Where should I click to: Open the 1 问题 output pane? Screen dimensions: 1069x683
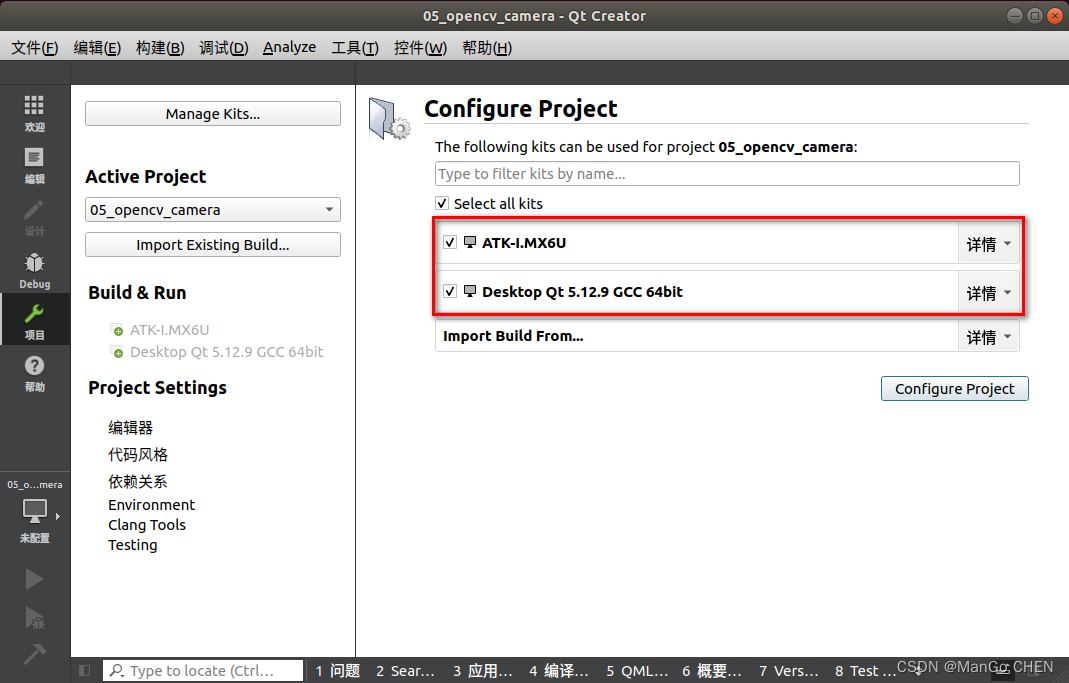[x=337, y=671]
